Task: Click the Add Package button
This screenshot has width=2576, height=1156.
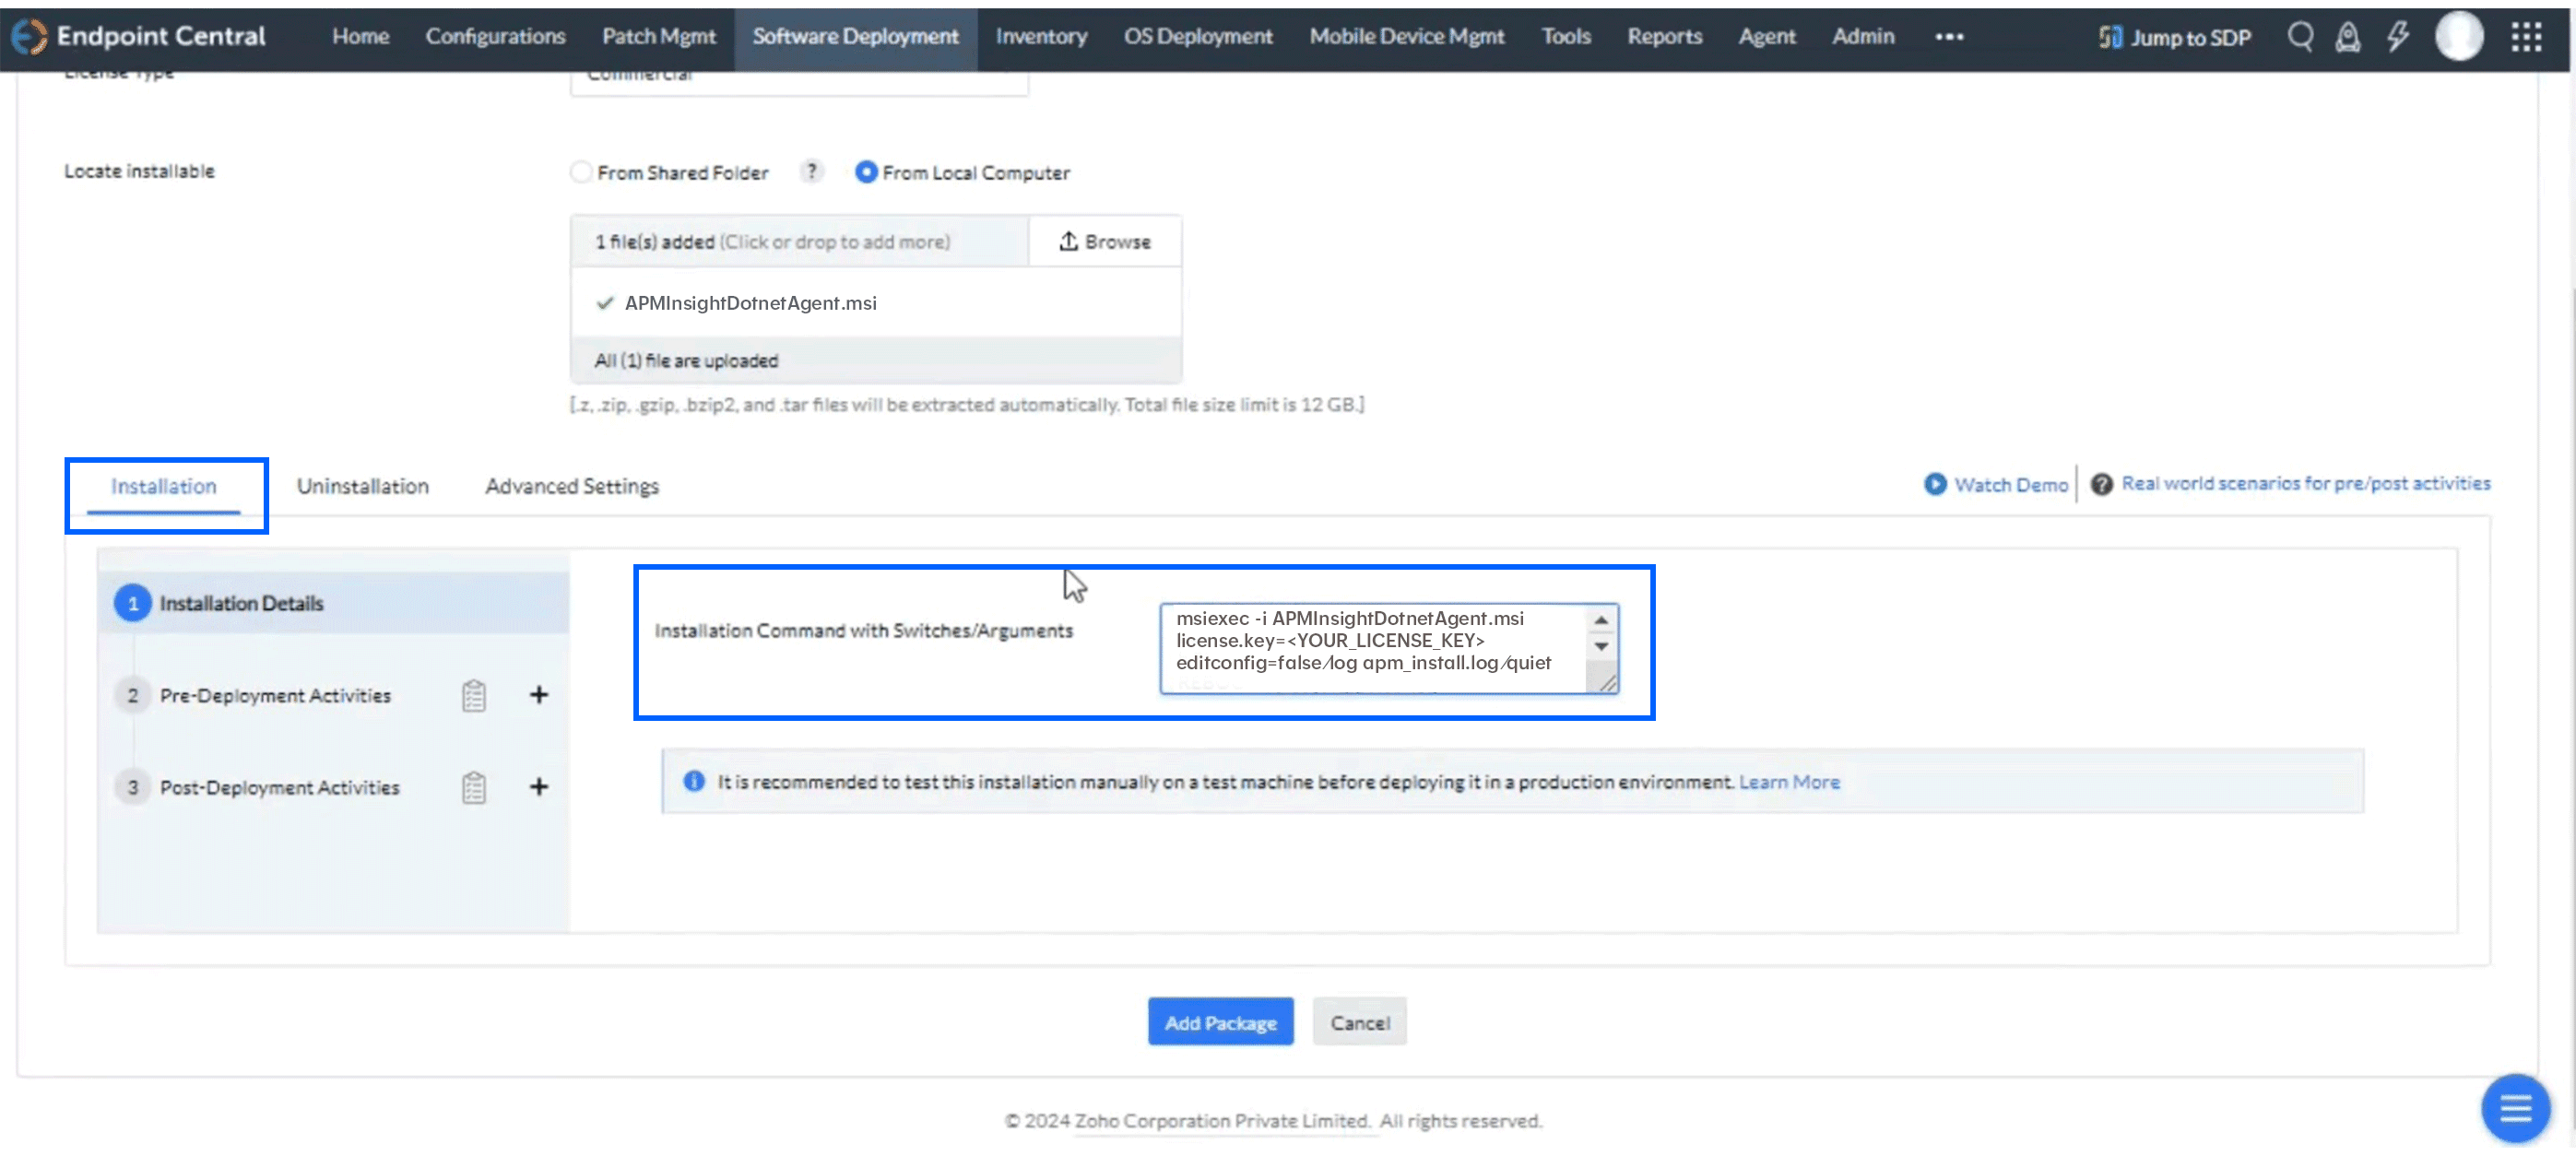Action: pyautogui.click(x=1220, y=1022)
